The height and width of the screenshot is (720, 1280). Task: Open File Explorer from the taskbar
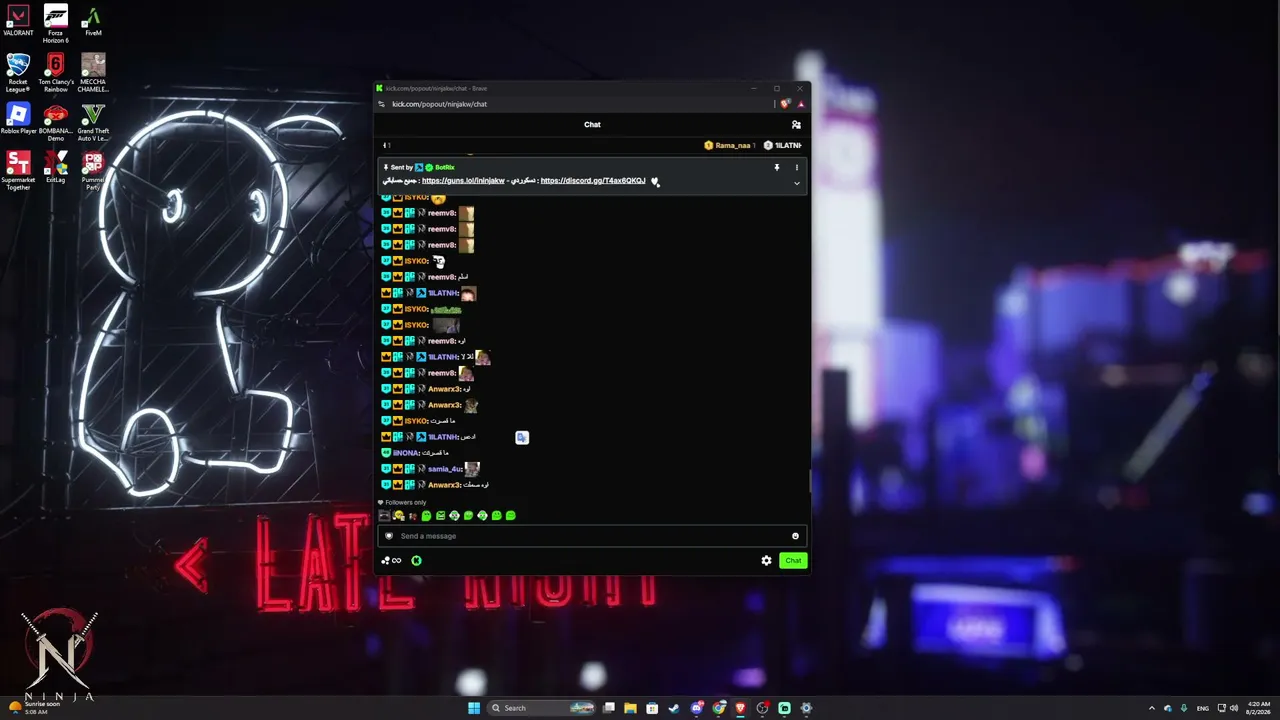pos(630,708)
